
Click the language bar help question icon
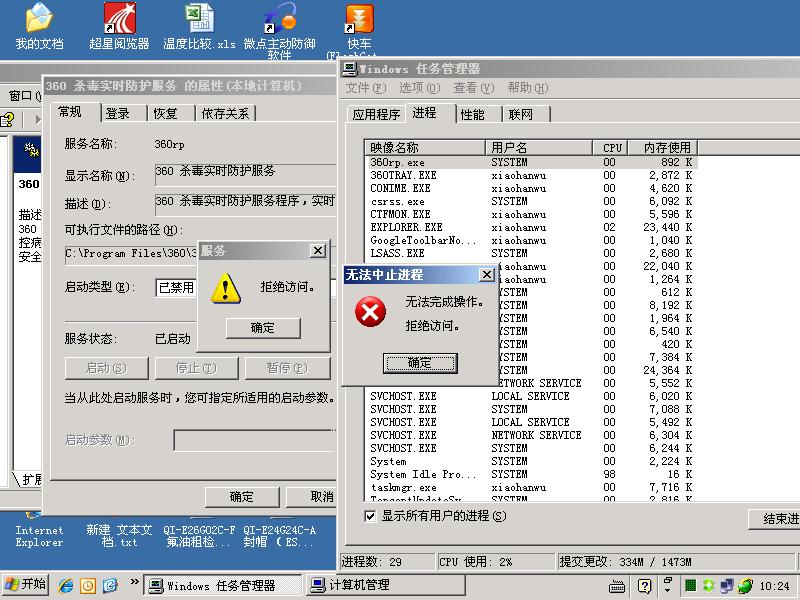[644, 586]
